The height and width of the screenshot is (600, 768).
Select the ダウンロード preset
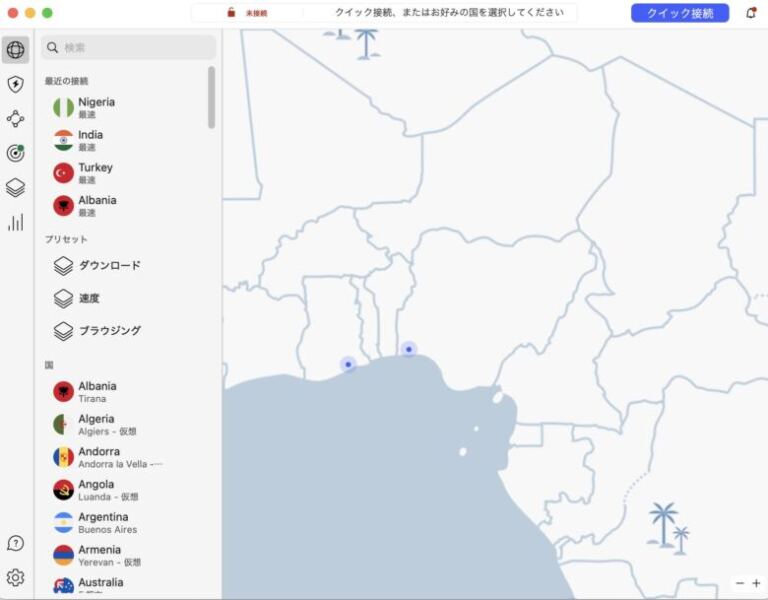coord(109,266)
